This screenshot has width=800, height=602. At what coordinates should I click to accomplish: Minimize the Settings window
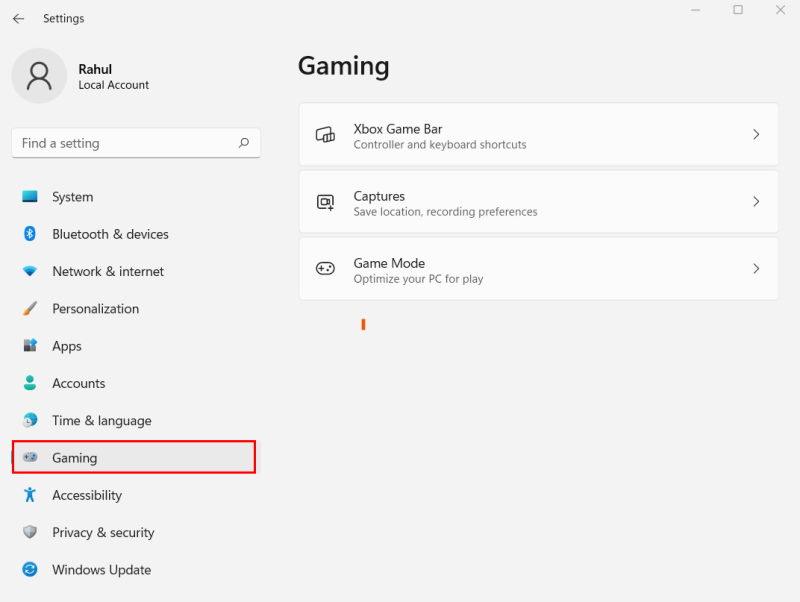pyautogui.click(x=695, y=10)
